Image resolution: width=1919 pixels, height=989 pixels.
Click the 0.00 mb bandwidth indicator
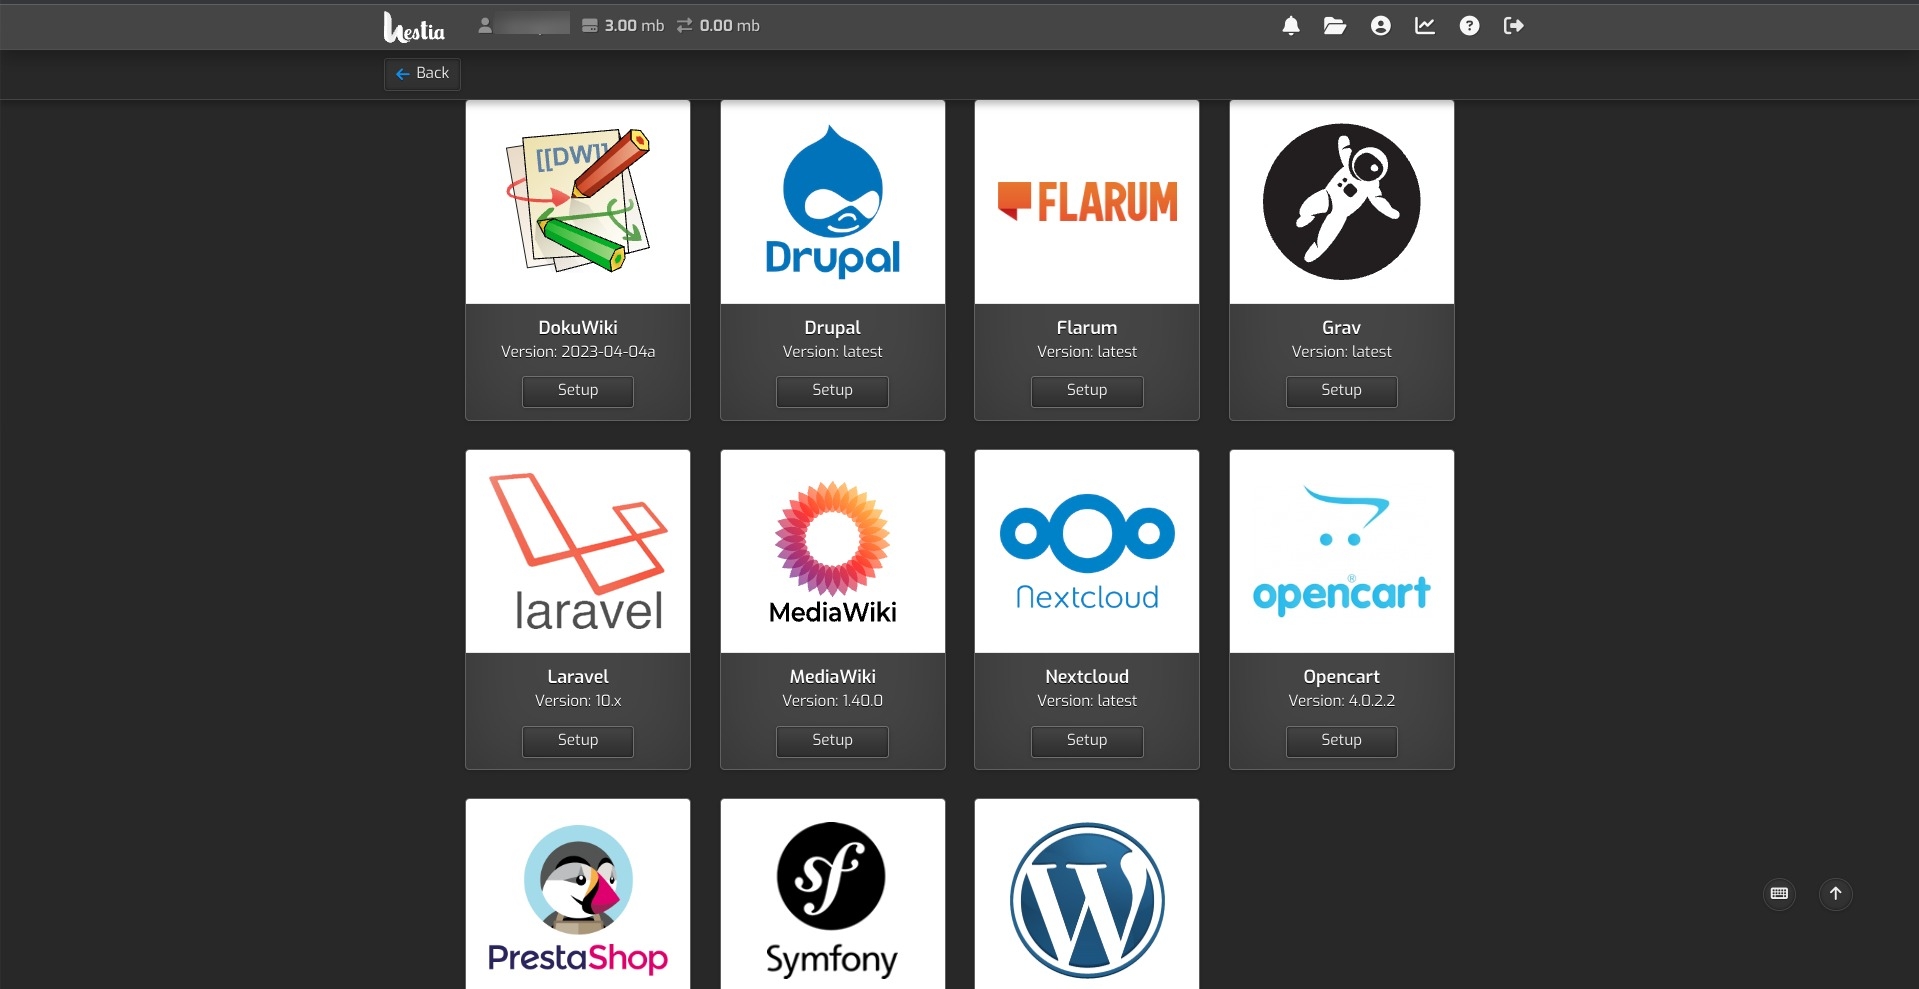point(718,25)
